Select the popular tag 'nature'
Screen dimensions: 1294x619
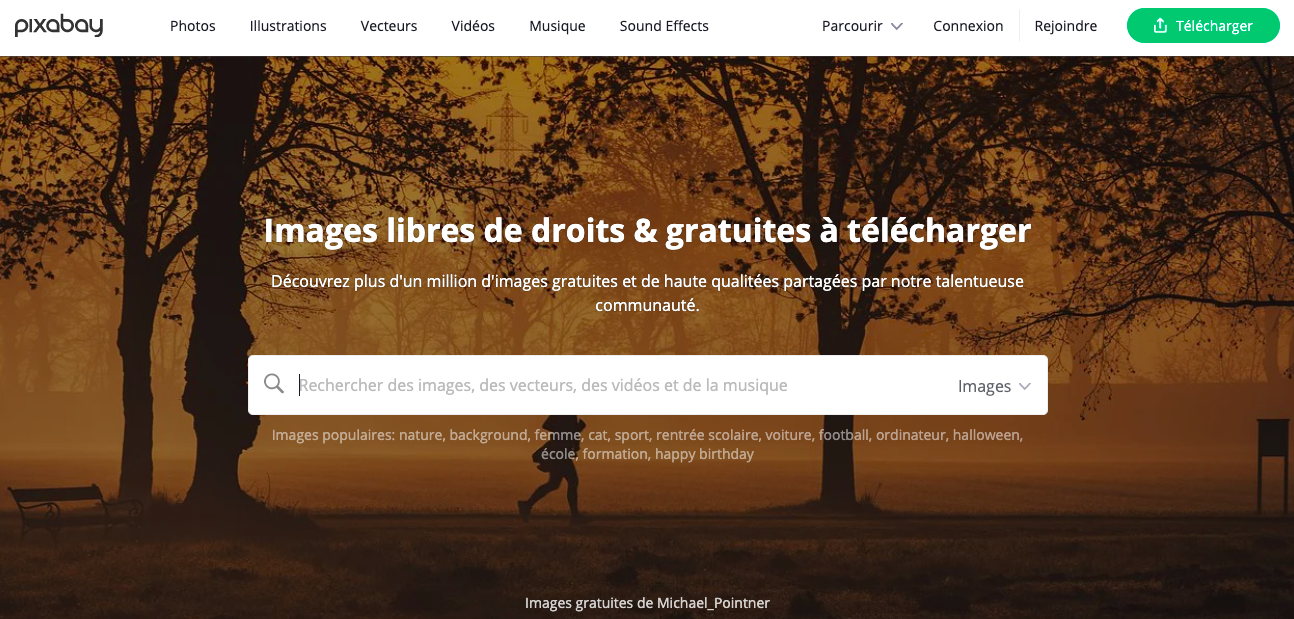point(421,435)
